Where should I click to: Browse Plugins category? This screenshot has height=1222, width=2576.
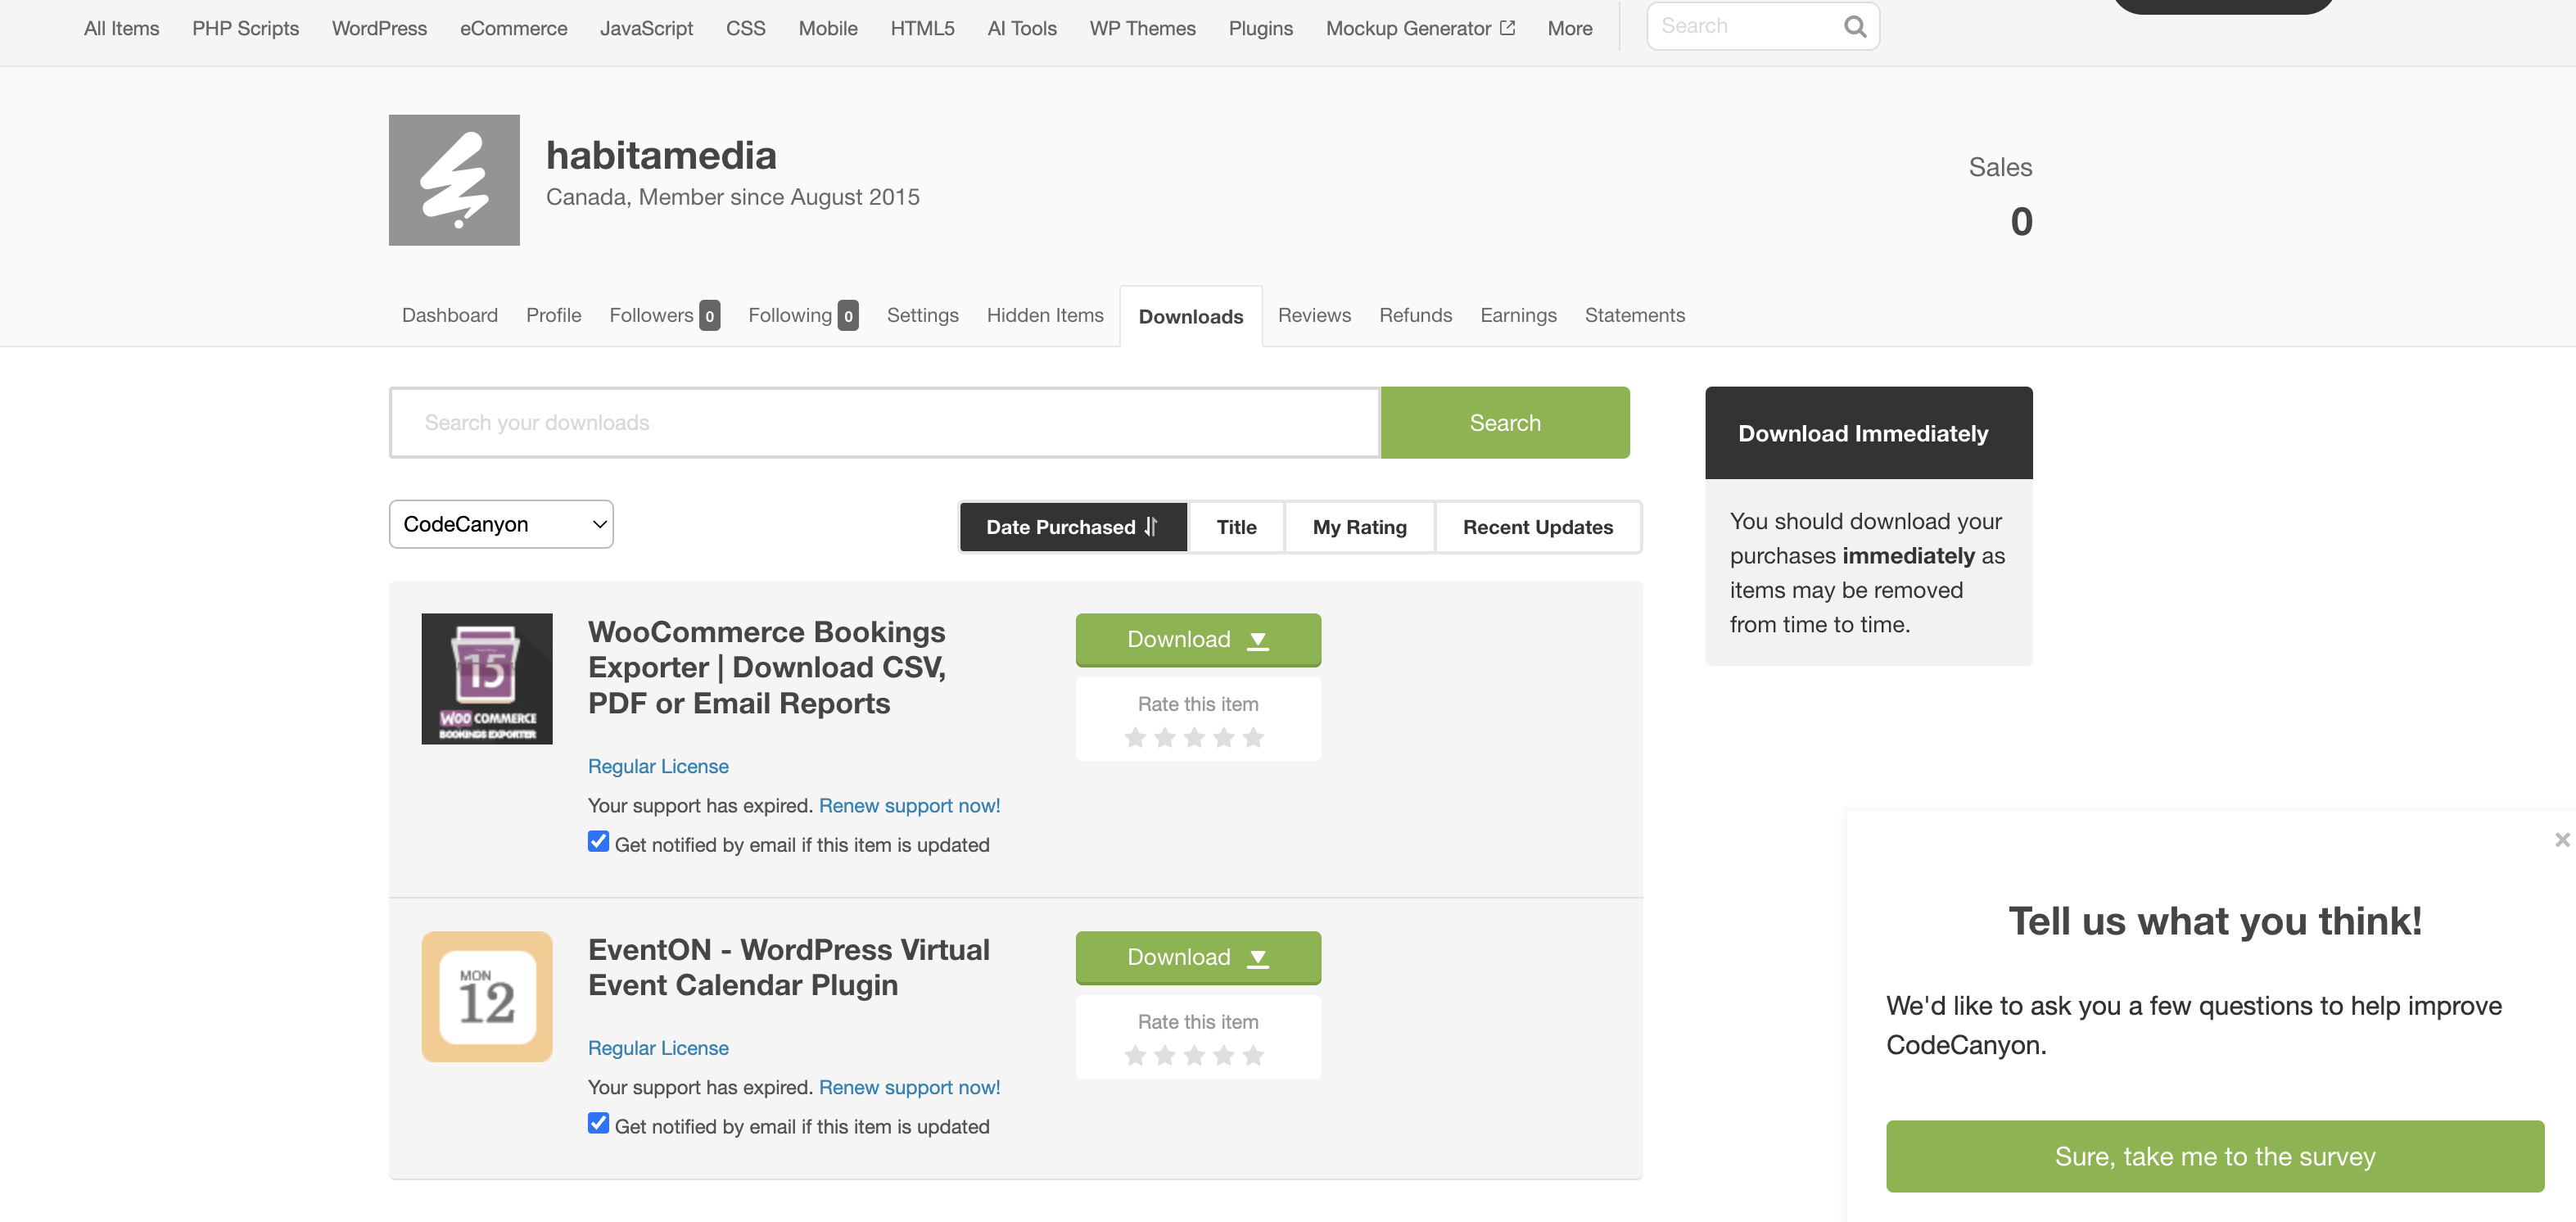point(1261,28)
